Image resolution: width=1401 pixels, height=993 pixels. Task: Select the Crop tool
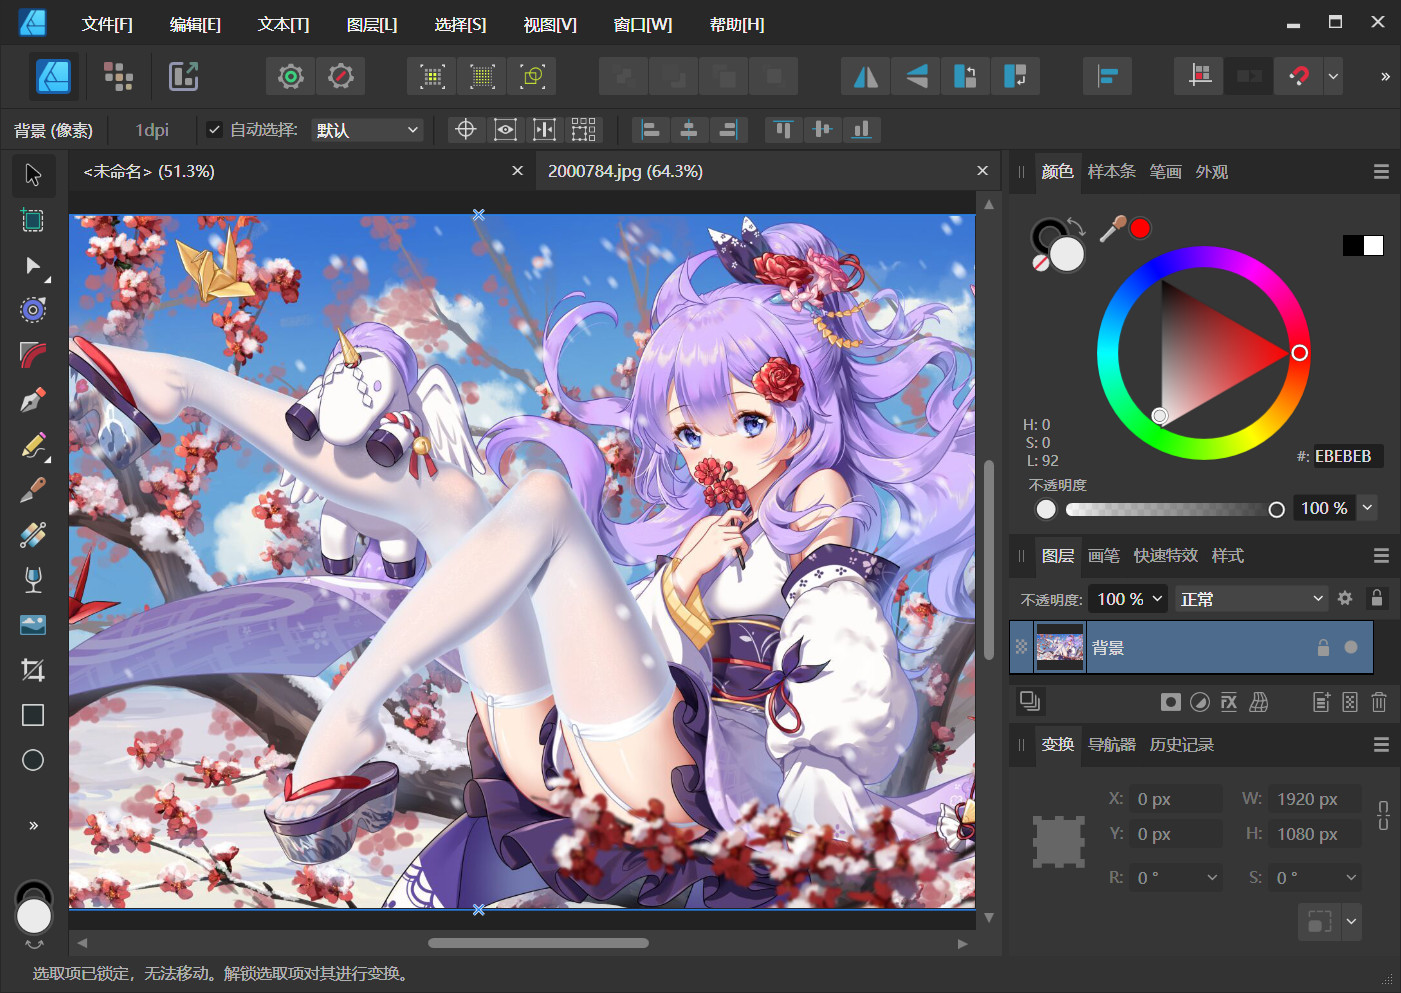click(x=33, y=670)
